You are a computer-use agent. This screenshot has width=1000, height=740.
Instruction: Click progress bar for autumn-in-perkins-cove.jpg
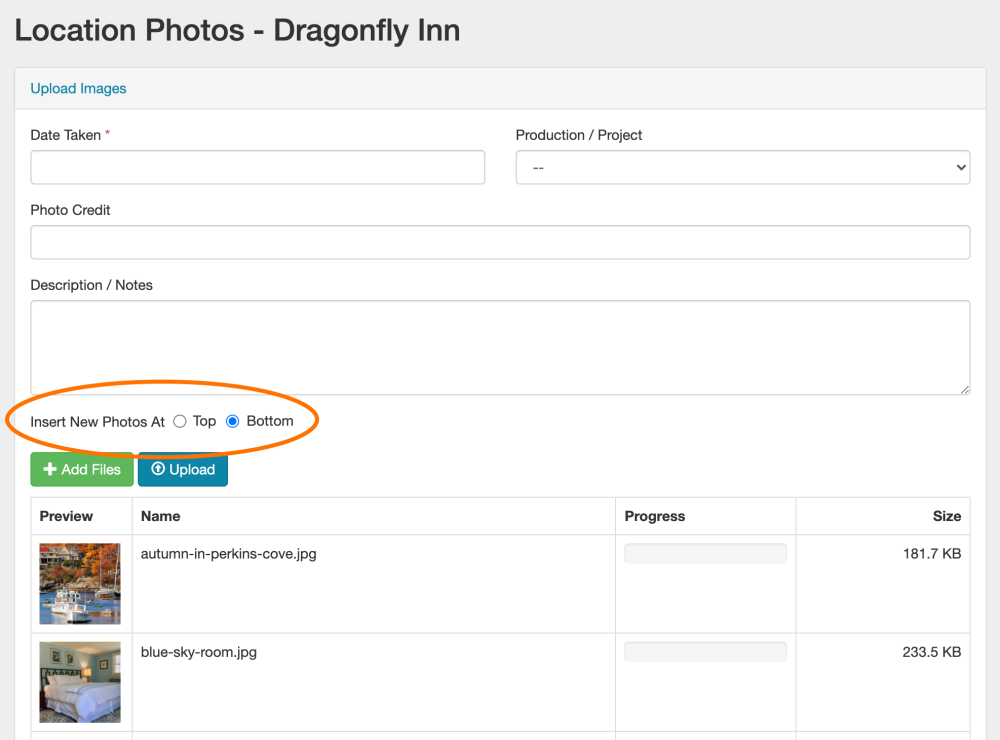pyautogui.click(x=705, y=554)
